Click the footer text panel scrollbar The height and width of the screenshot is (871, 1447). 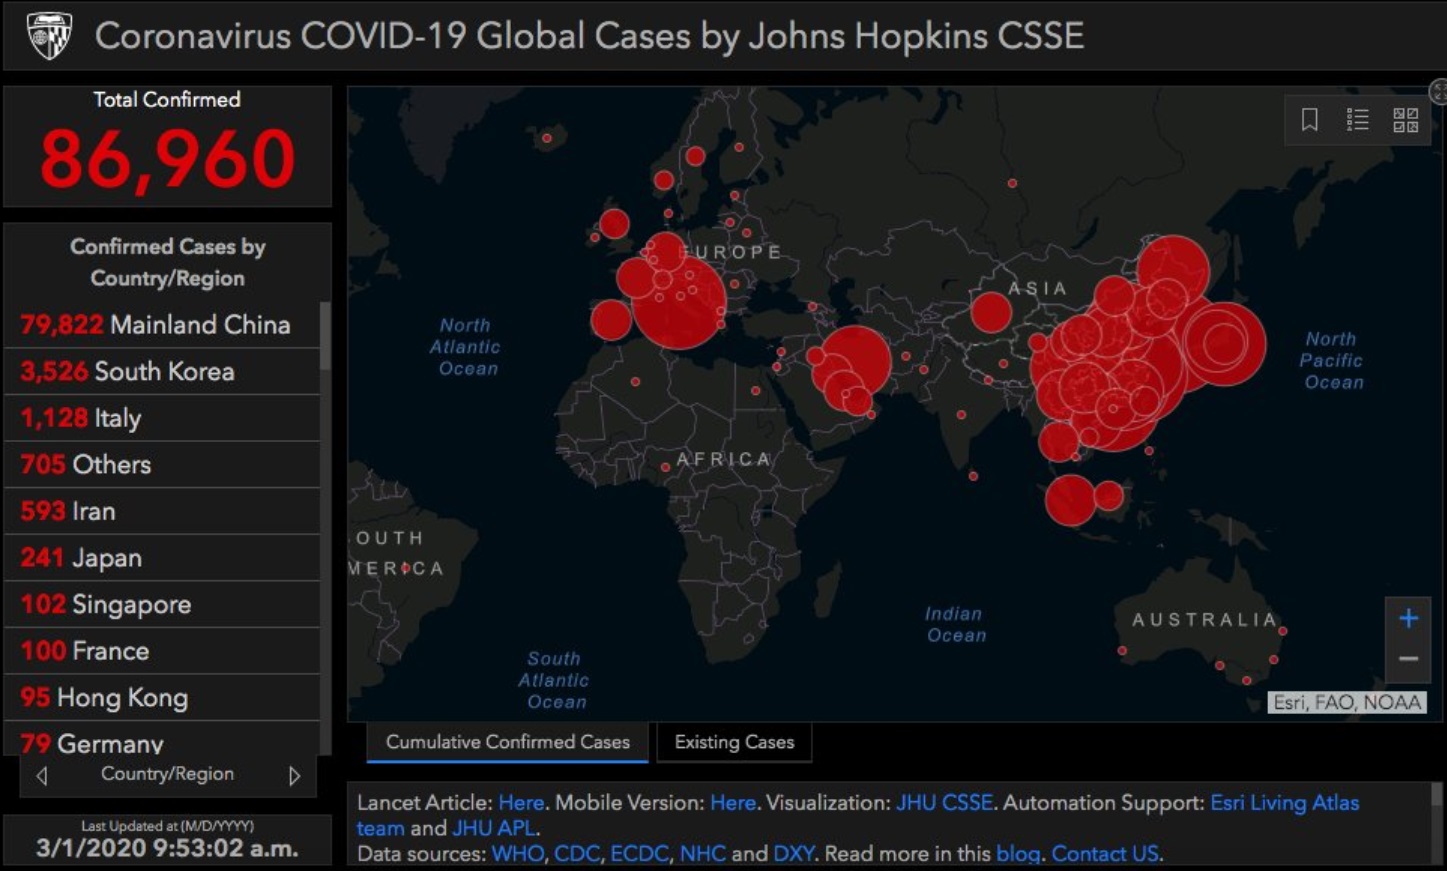point(1437,795)
